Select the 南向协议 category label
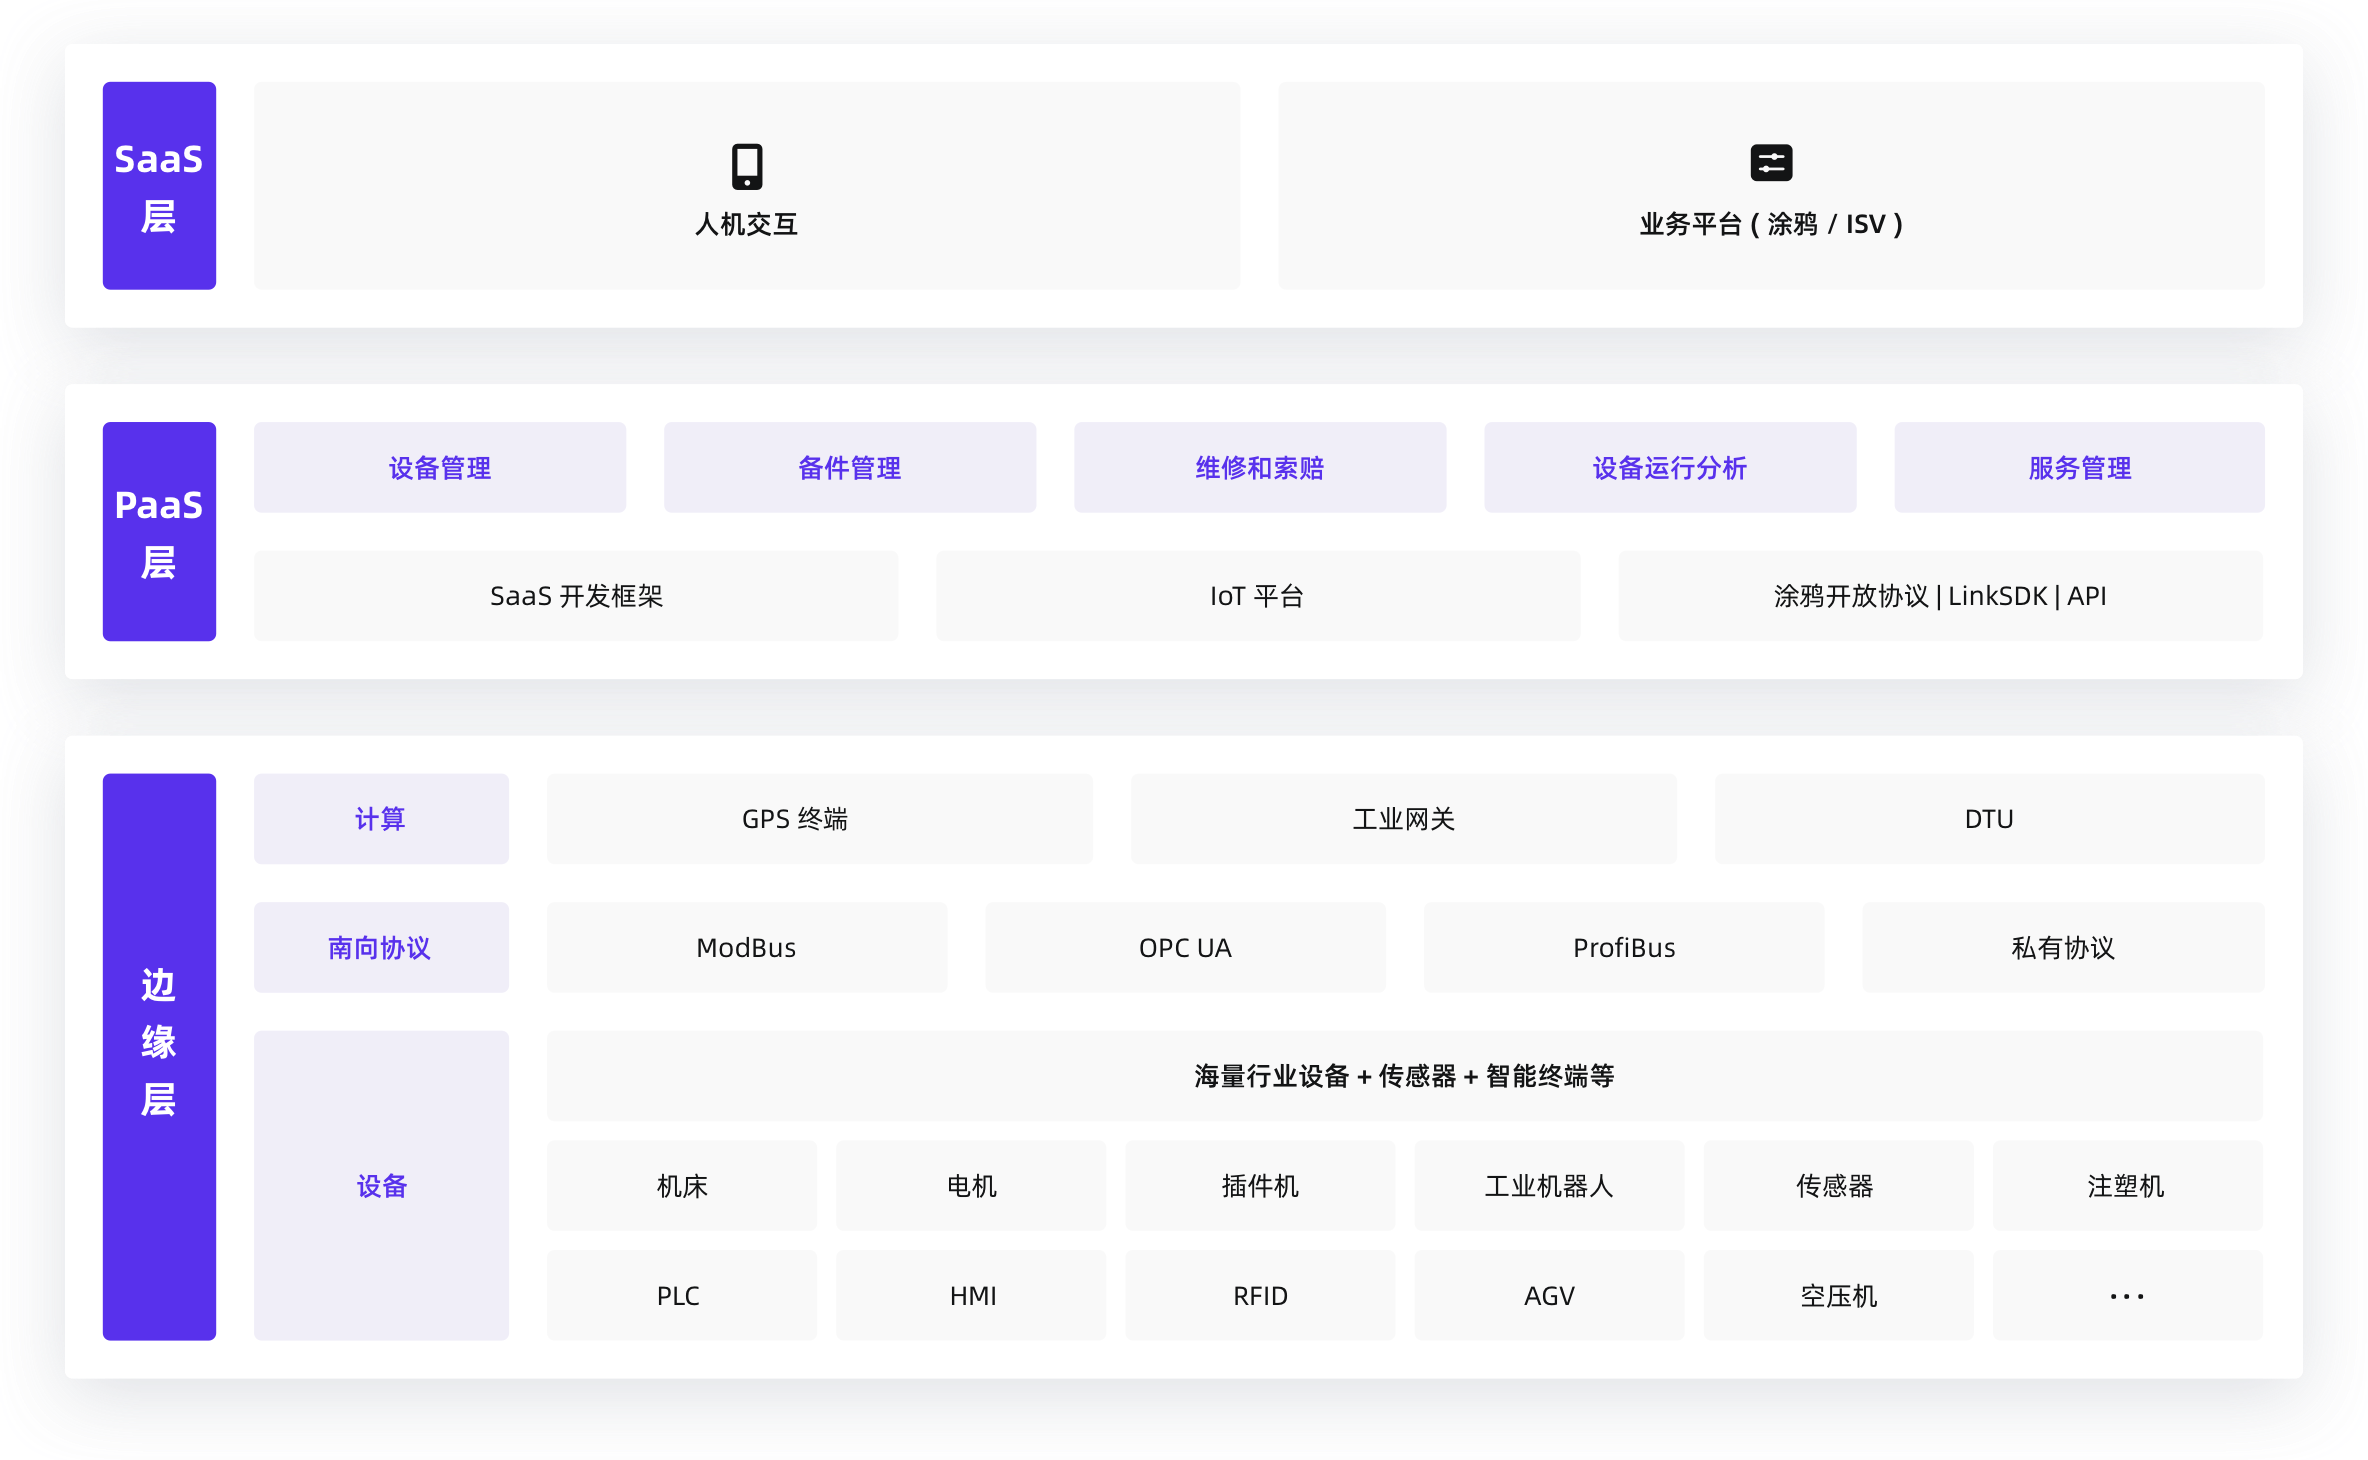Image resolution: width=2368 pixels, height=1460 pixels. [x=381, y=947]
